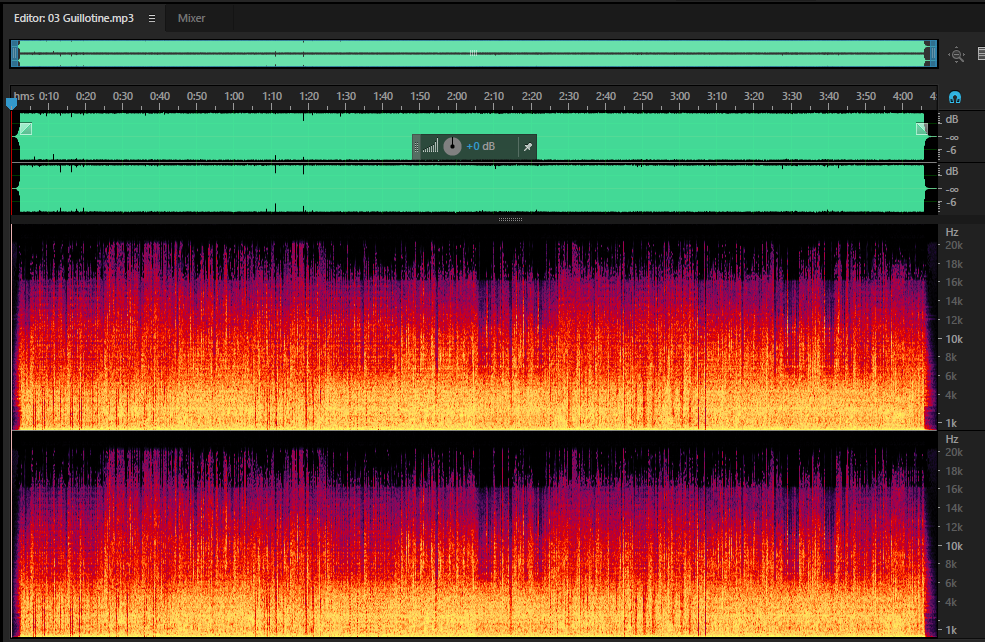Viewport: 985px width, 642px height.
Task: Open the Editor panel menu icon
Action: pos(151,19)
